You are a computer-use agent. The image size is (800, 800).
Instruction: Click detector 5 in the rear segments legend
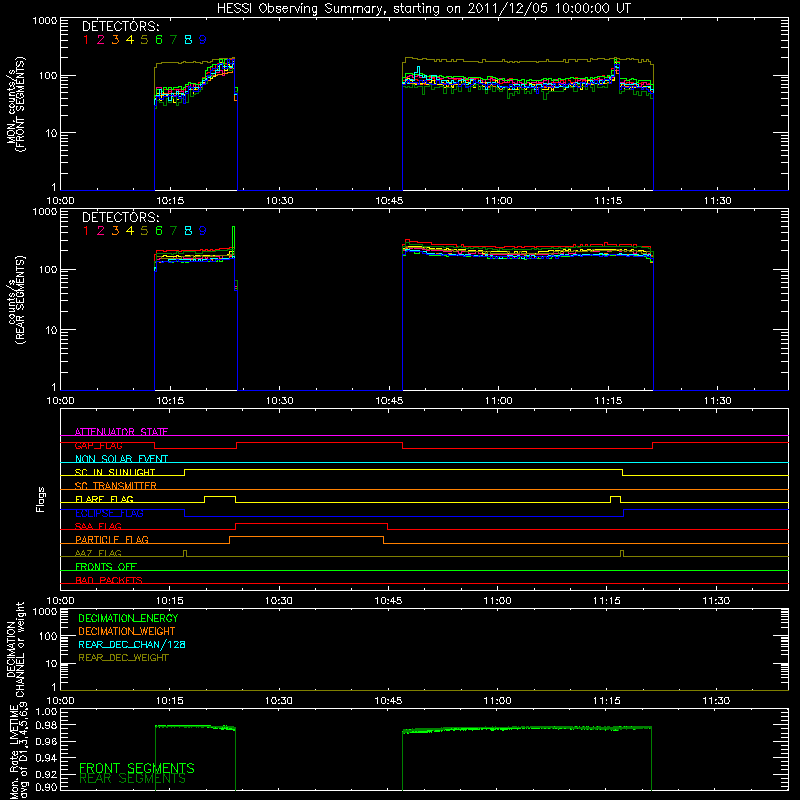coord(144,231)
